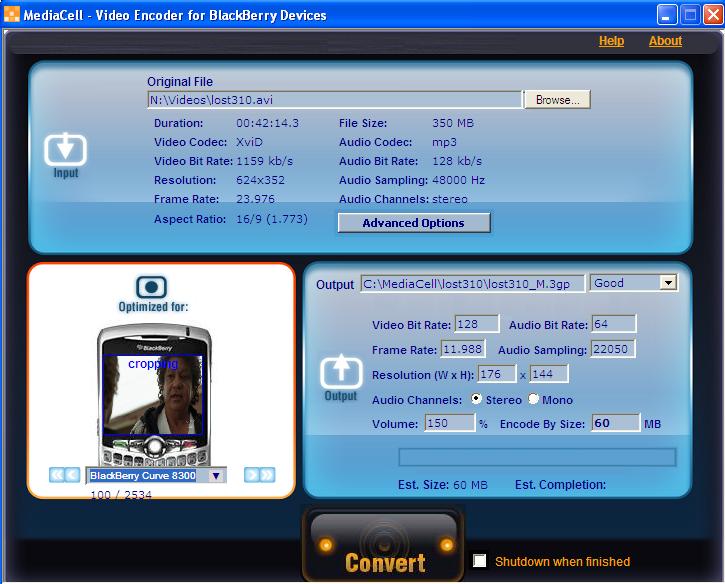Click the '350 MB' file size value
This screenshot has height=584, width=725.
tap(453, 123)
